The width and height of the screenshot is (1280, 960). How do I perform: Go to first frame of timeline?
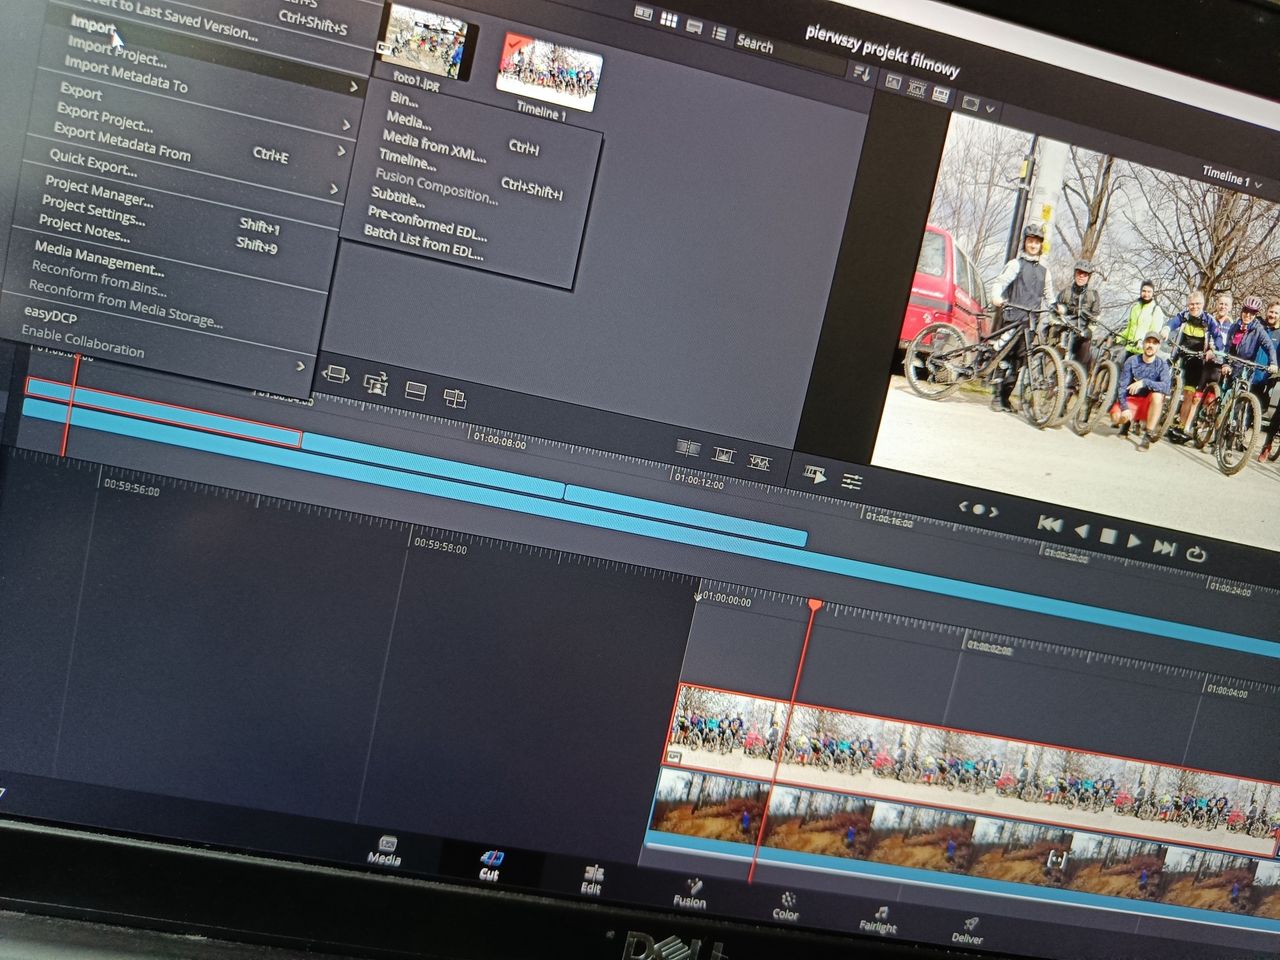[x=1049, y=523]
